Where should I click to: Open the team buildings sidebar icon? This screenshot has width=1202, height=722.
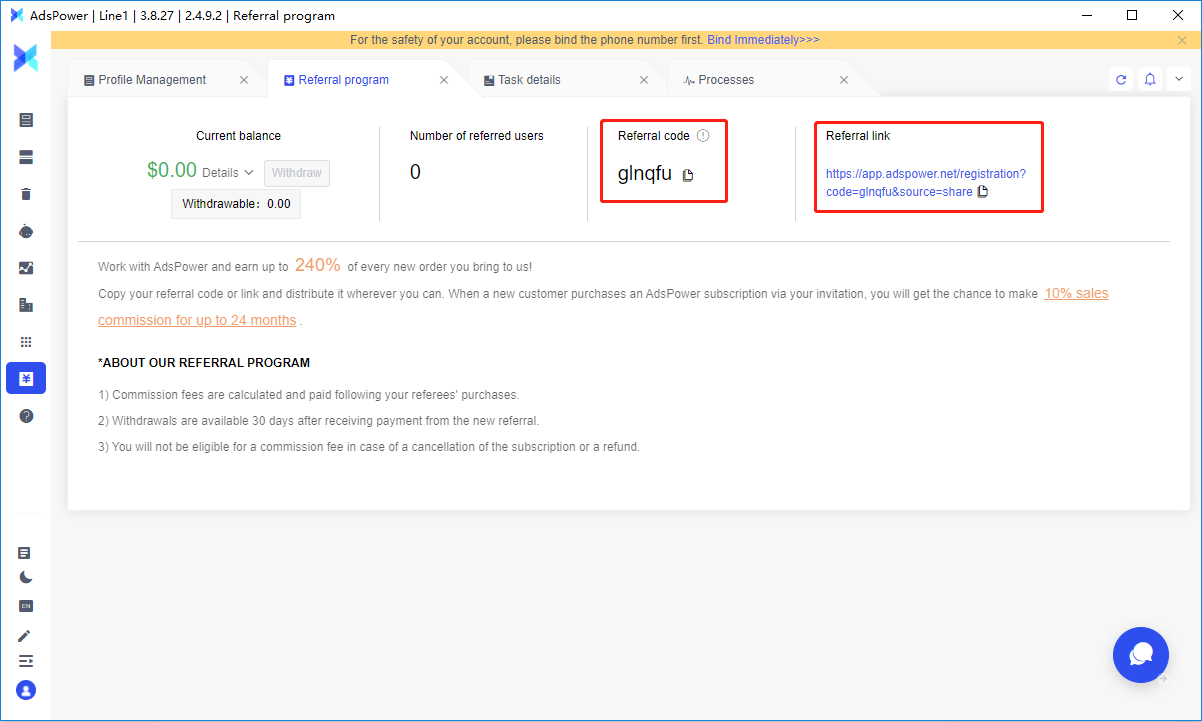pyautogui.click(x=26, y=305)
